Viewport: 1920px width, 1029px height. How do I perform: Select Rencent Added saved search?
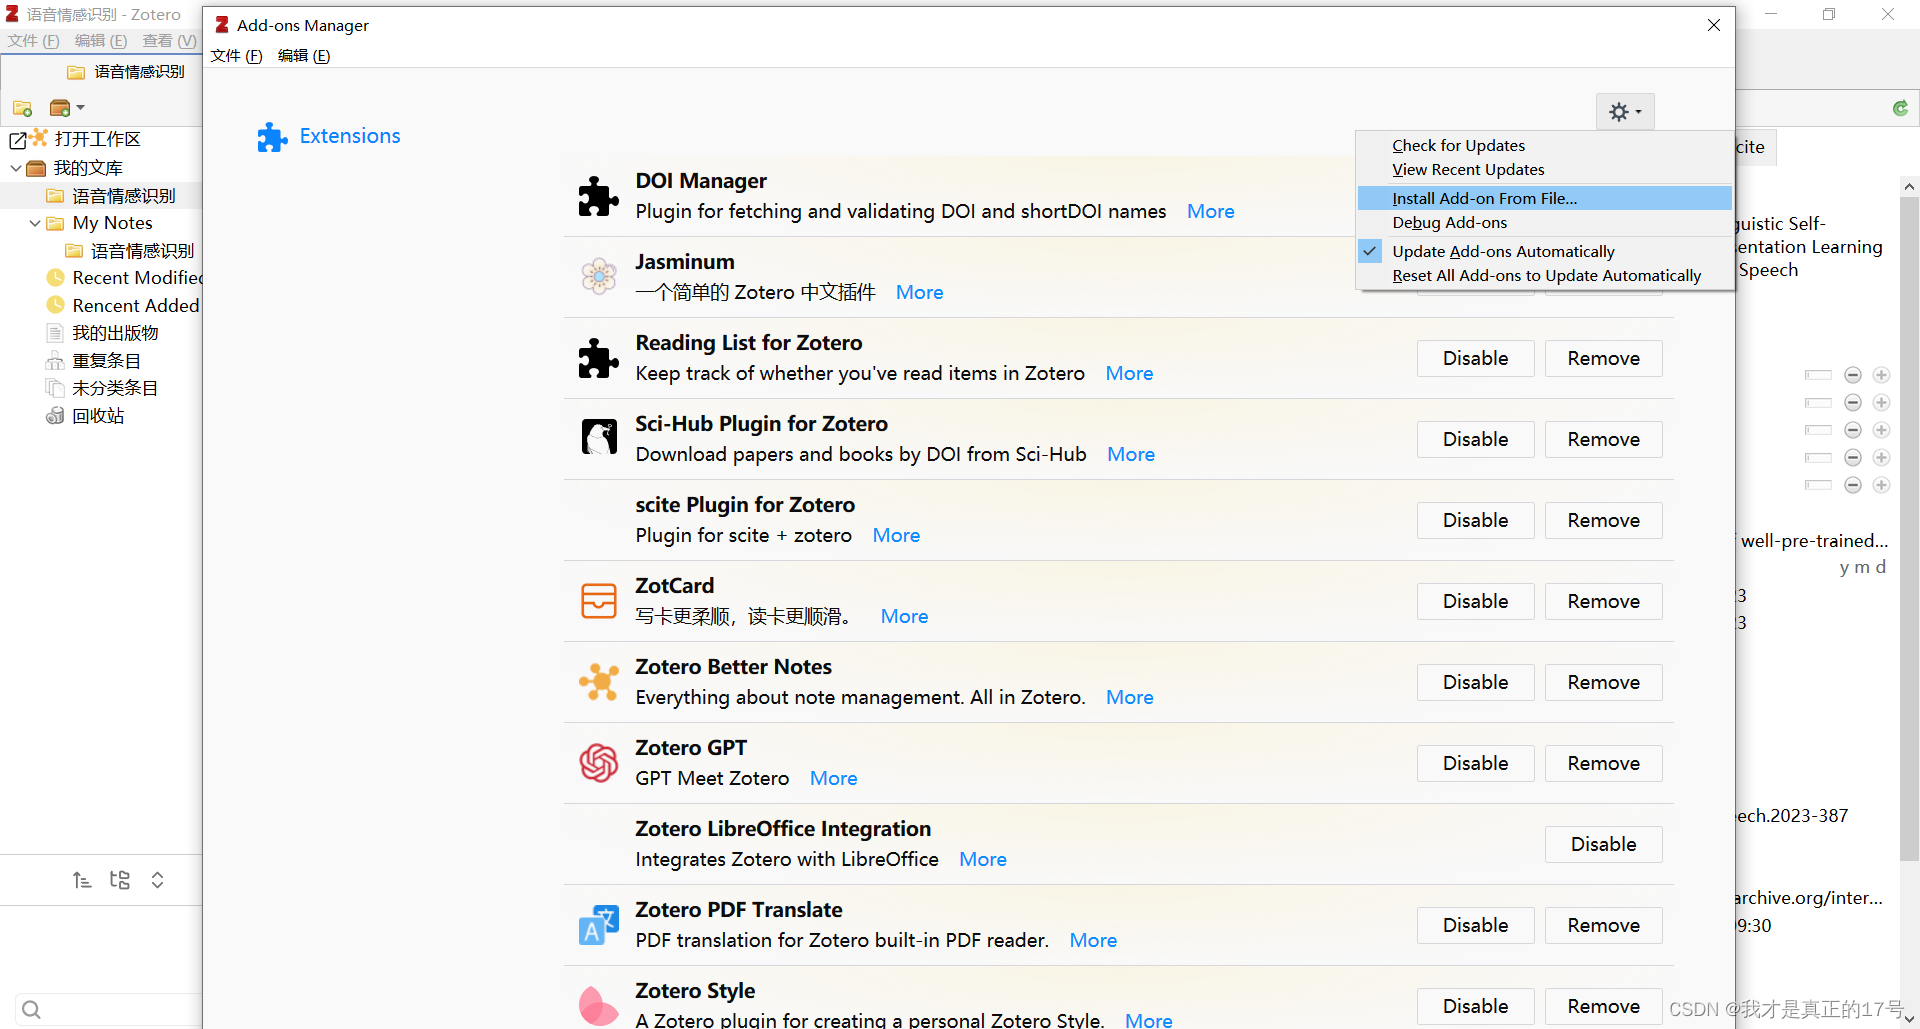135,306
